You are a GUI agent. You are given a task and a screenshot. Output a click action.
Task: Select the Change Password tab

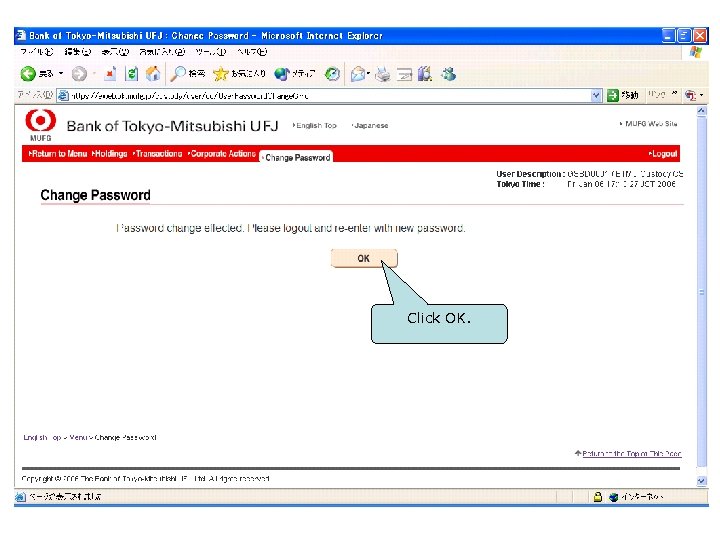coord(296,157)
